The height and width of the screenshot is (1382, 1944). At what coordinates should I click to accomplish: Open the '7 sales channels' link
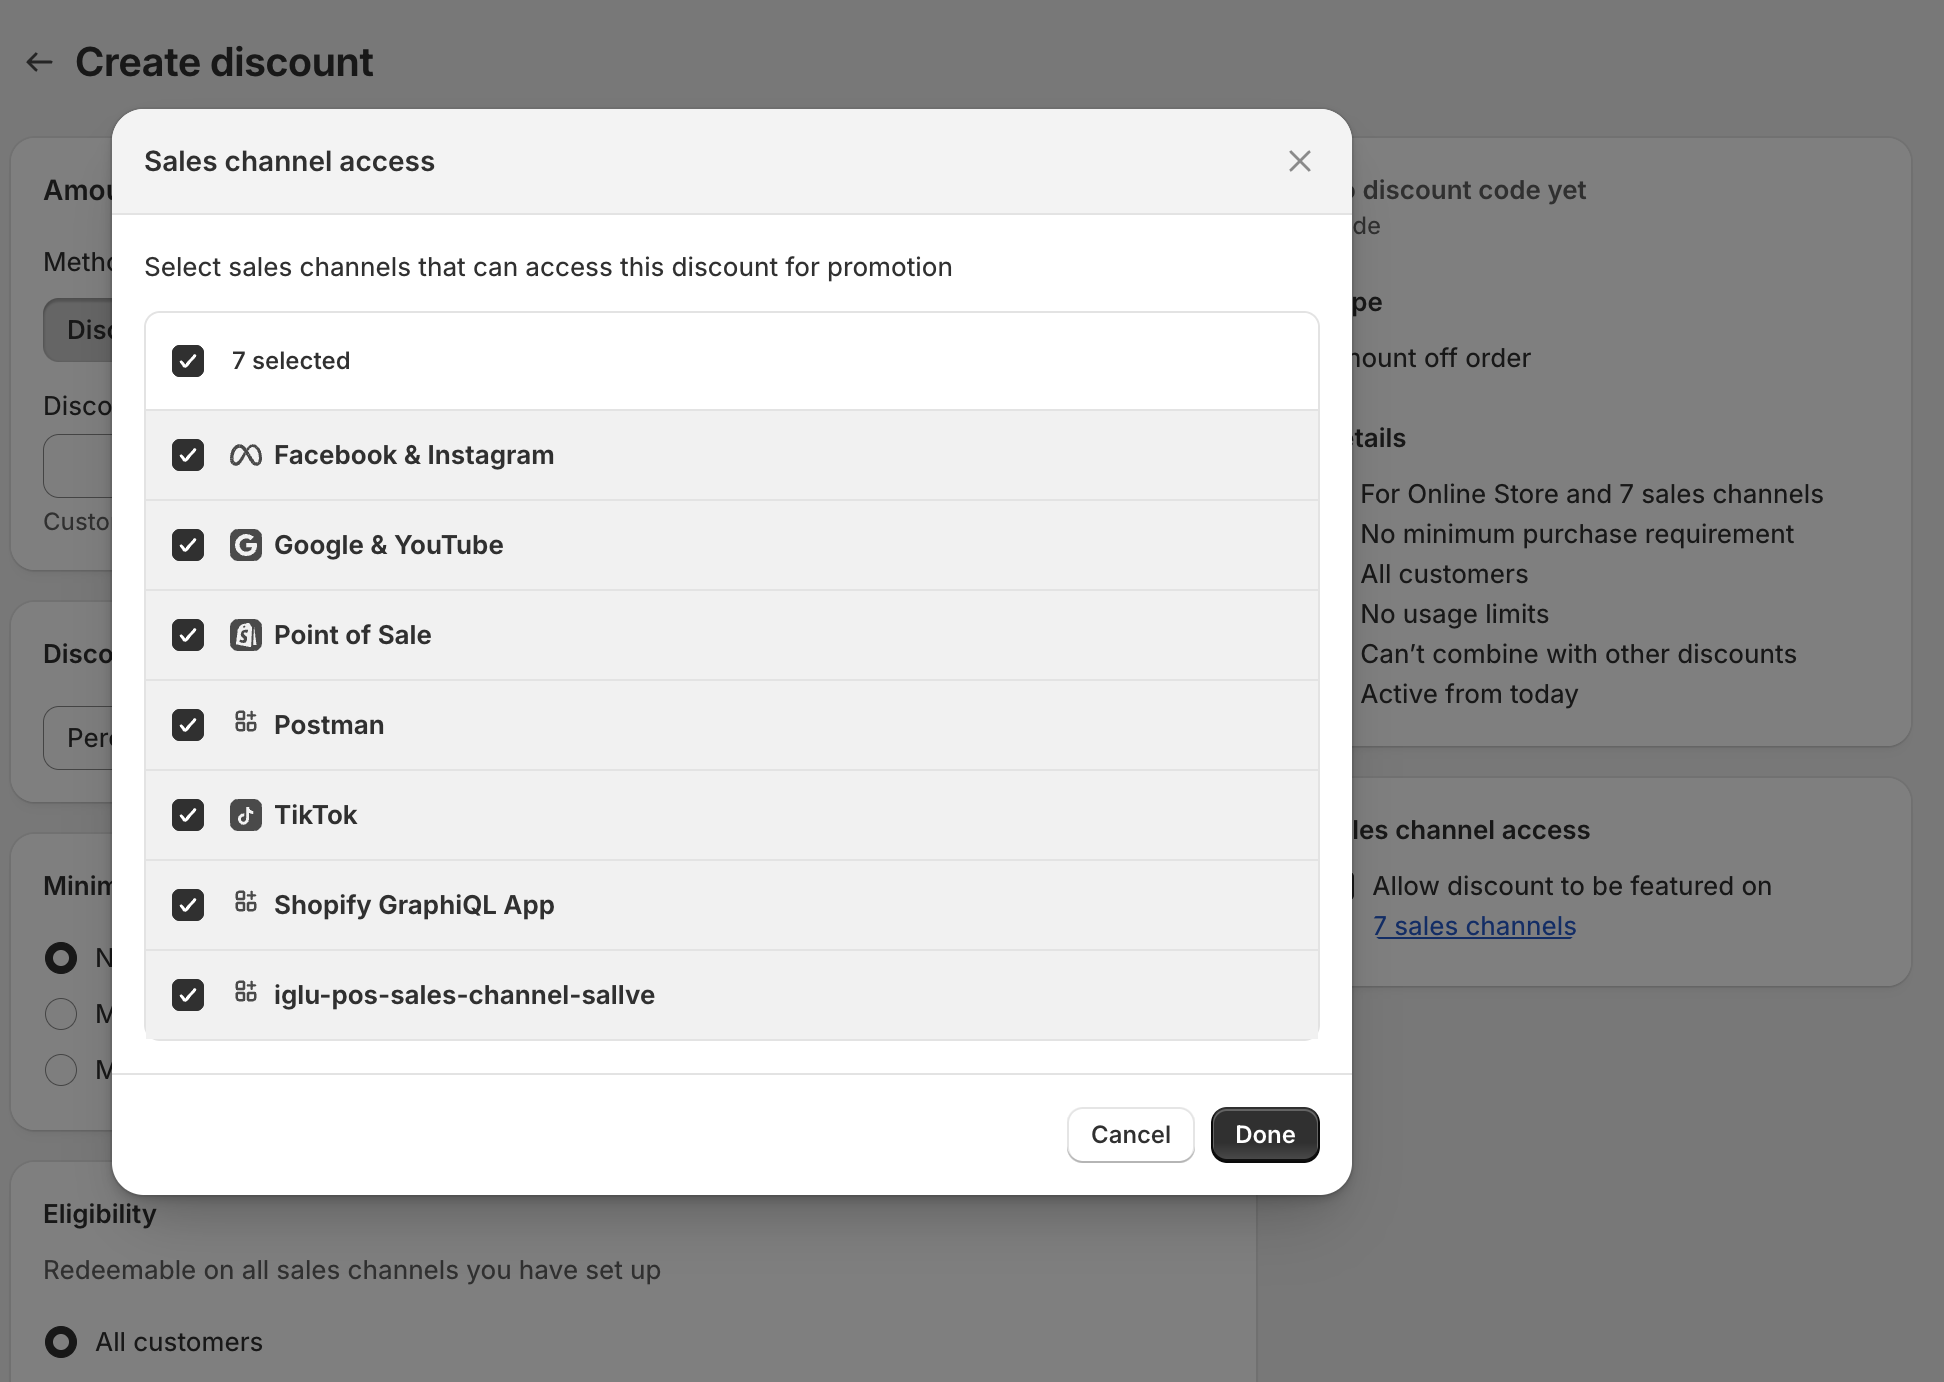(1474, 926)
